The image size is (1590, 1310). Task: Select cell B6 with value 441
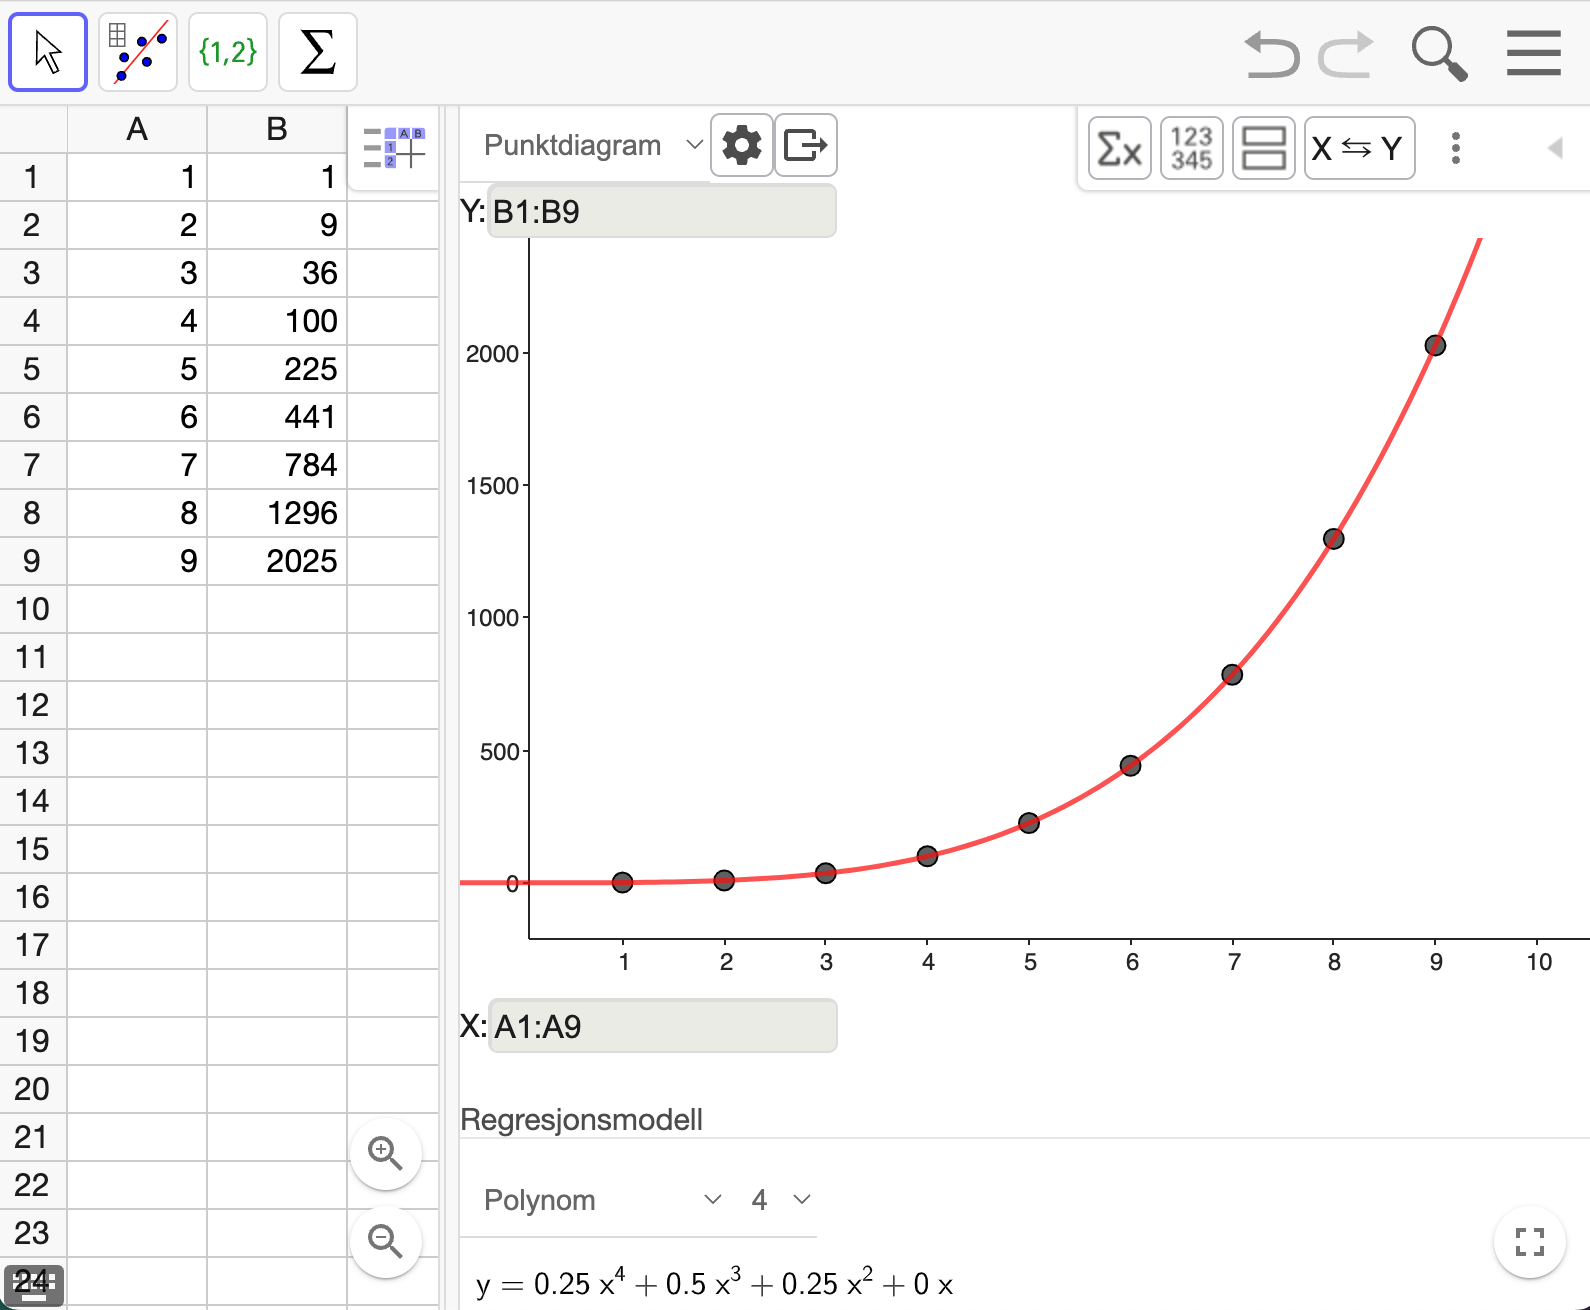click(x=277, y=417)
